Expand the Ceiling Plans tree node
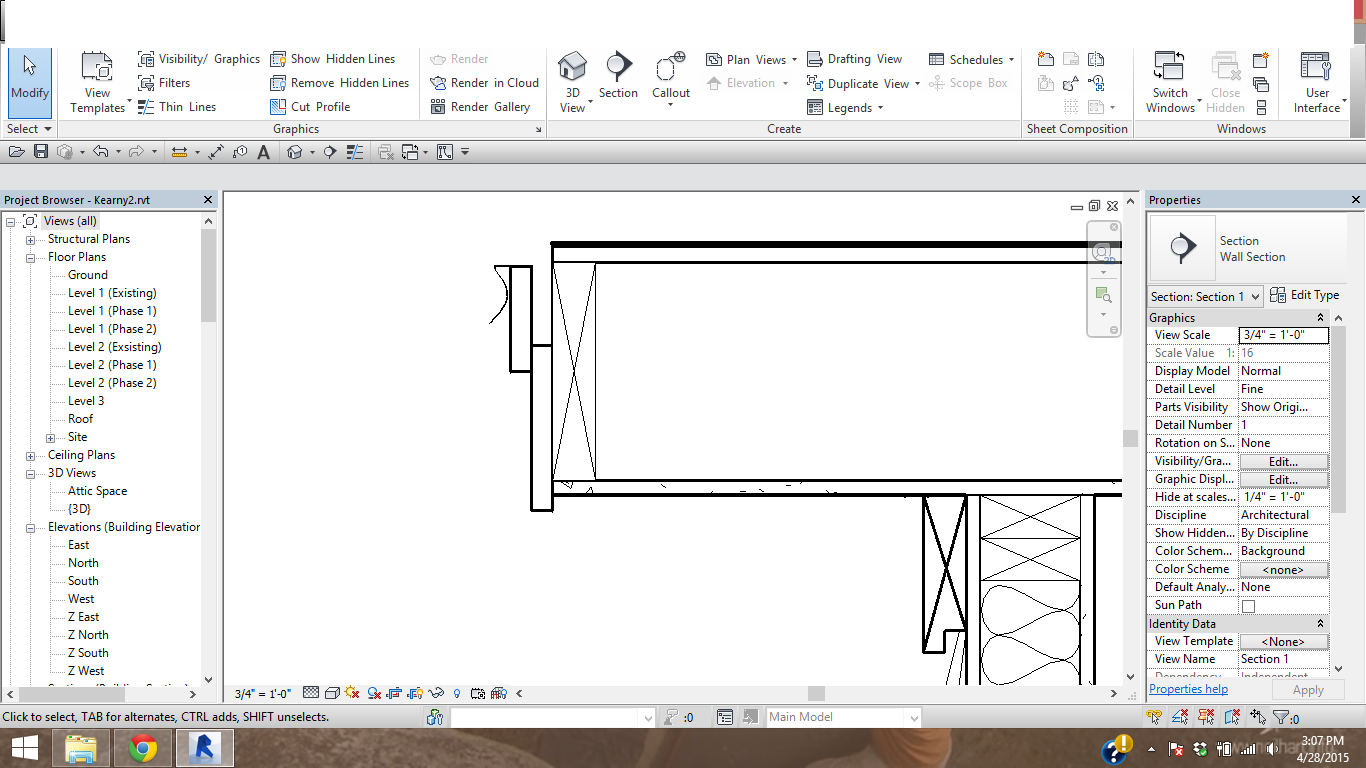1366x768 pixels. pyautogui.click(x=30, y=456)
